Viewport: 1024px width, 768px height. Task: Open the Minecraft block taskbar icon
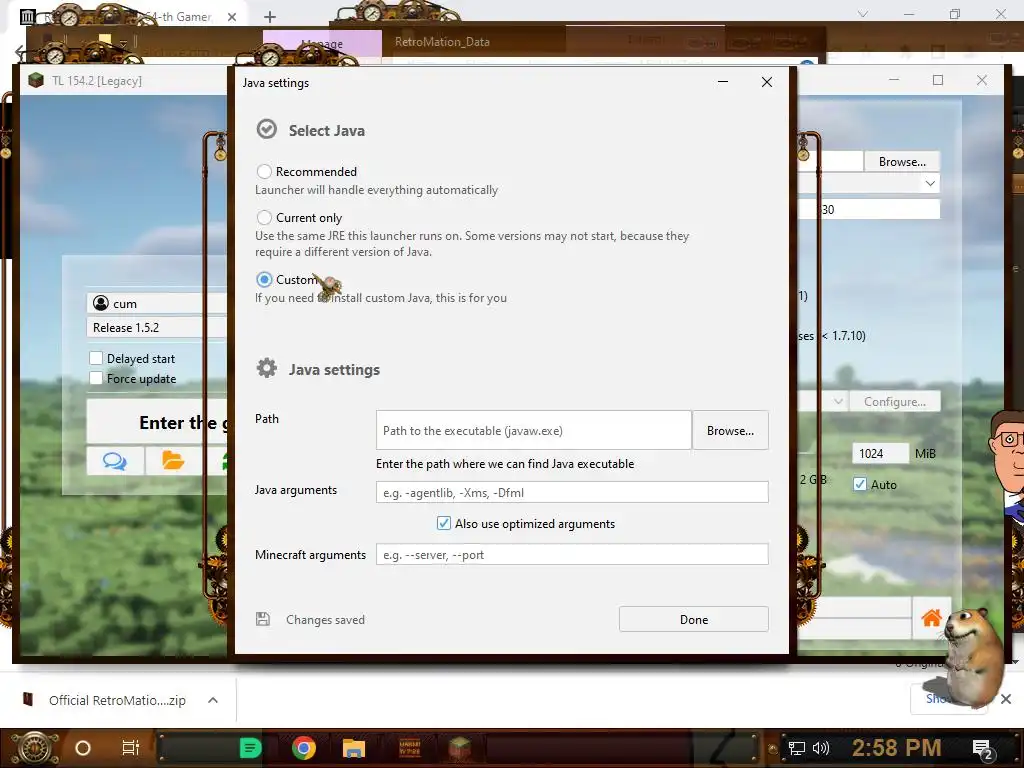tap(459, 748)
